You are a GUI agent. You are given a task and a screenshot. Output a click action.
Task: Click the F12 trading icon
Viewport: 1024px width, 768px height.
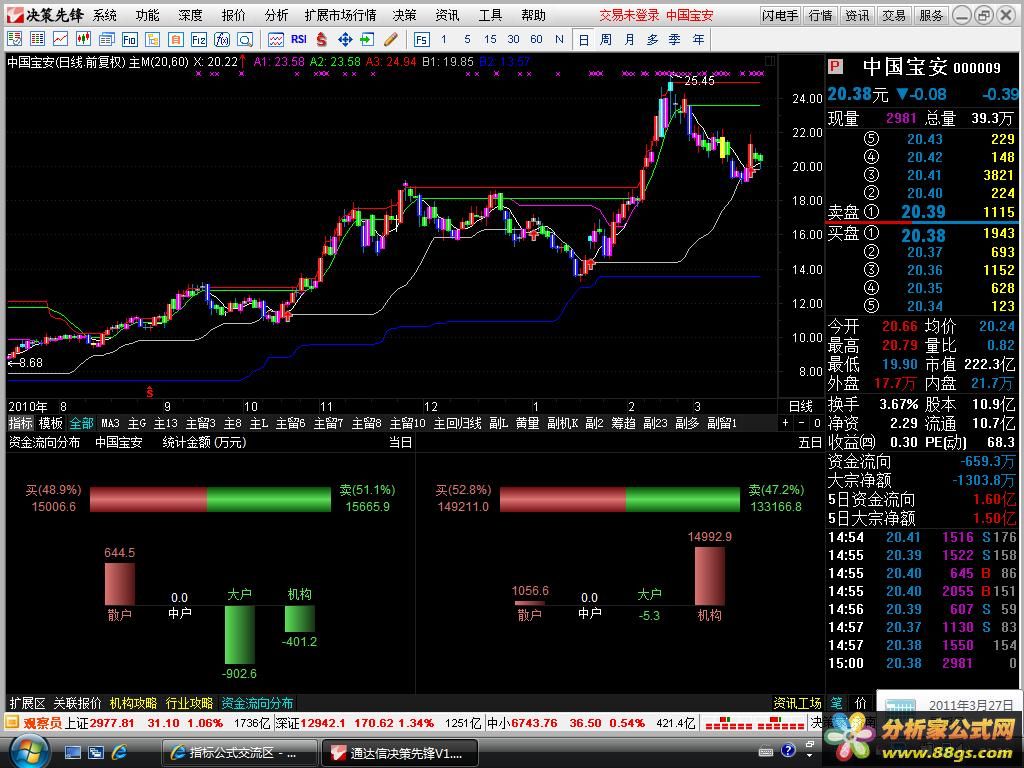pos(199,40)
